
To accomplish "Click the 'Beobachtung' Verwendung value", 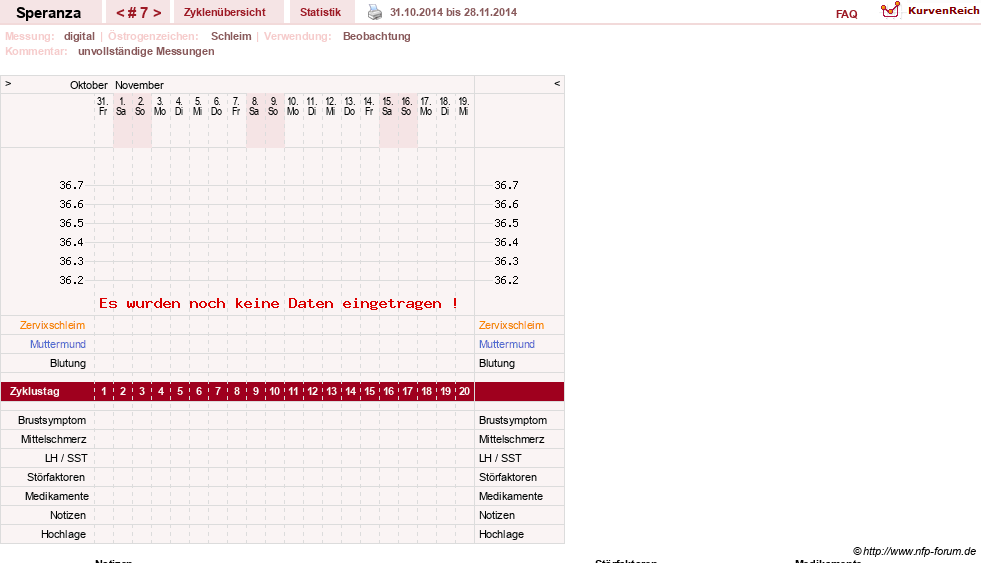I will tap(377, 36).
